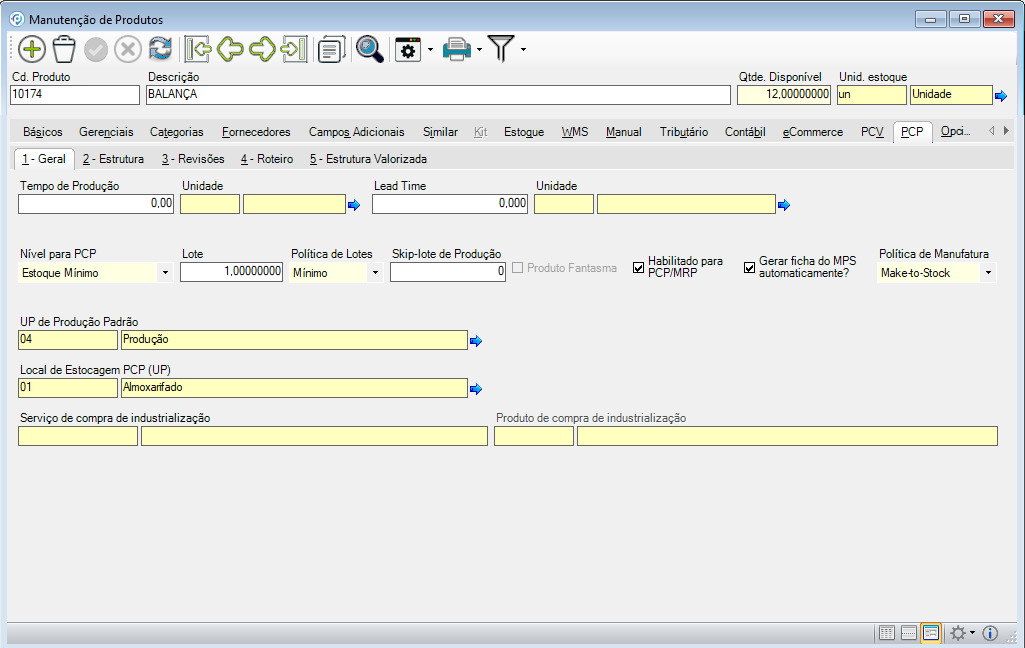Screen dimensions: 1025x648
Task: Expand the filter options dropdown arrow
Action: [523, 50]
